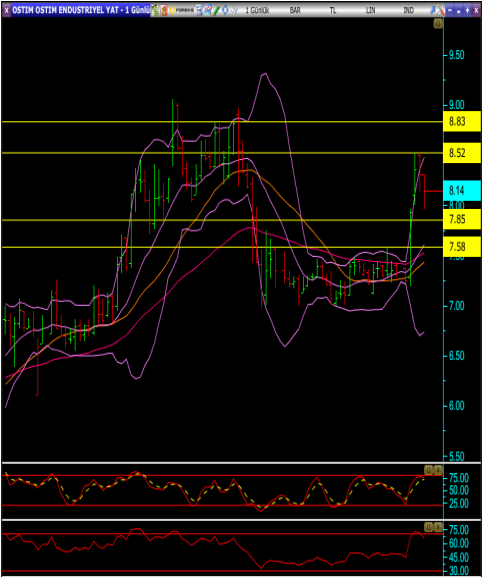Click the cyan 8.14 current price label
This screenshot has height=578, width=484.
(x=462, y=191)
